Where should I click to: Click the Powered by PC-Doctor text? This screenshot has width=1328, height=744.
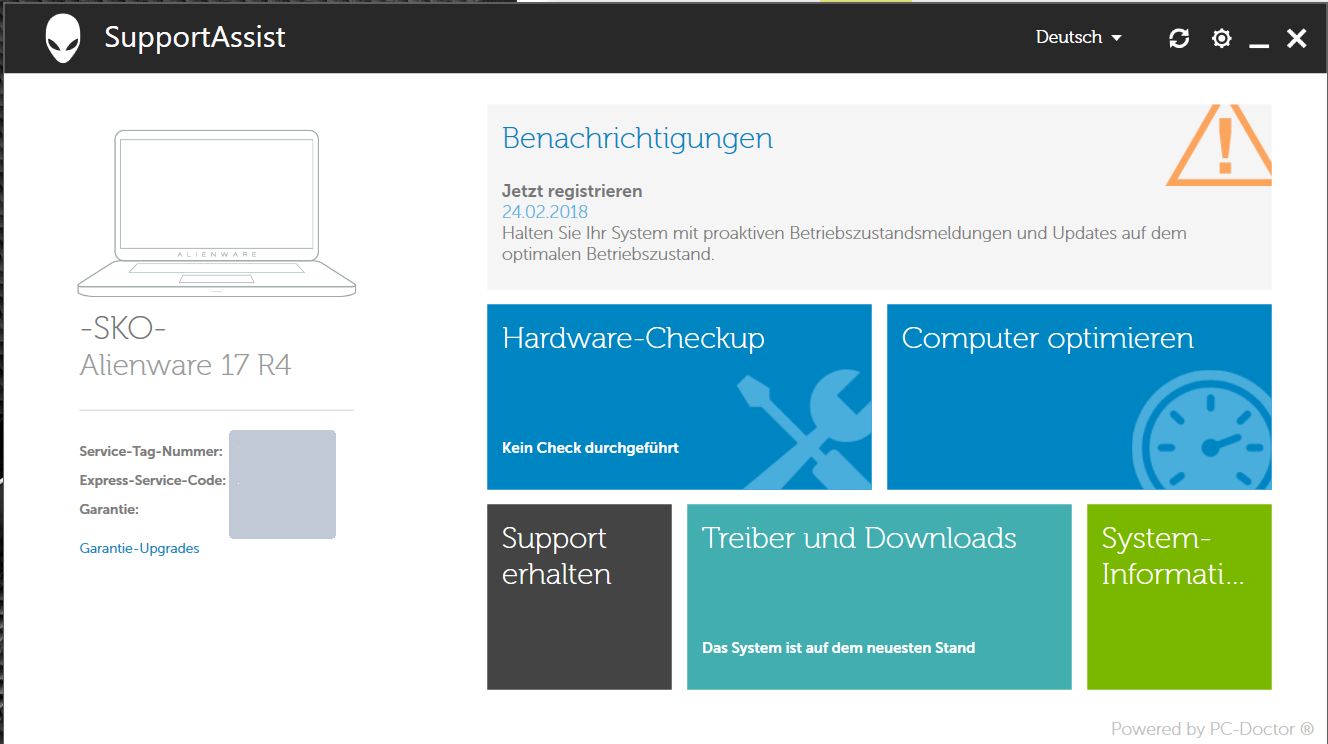[x=1212, y=729]
